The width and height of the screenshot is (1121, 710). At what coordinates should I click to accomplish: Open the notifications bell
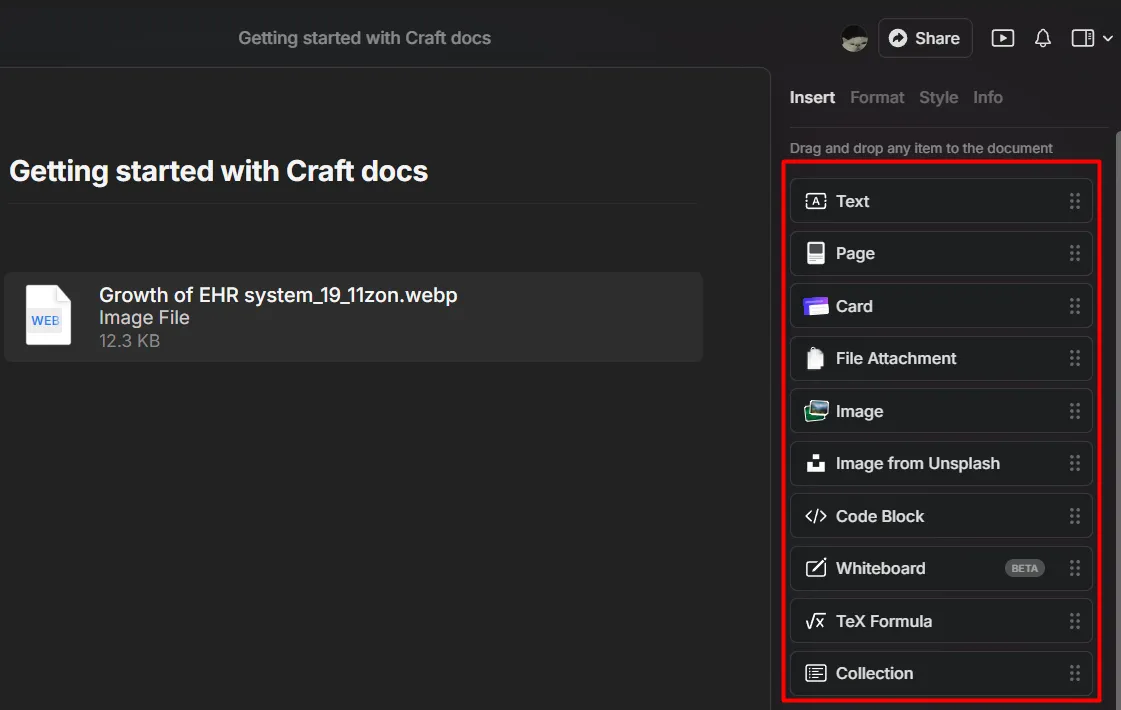(x=1043, y=38)
